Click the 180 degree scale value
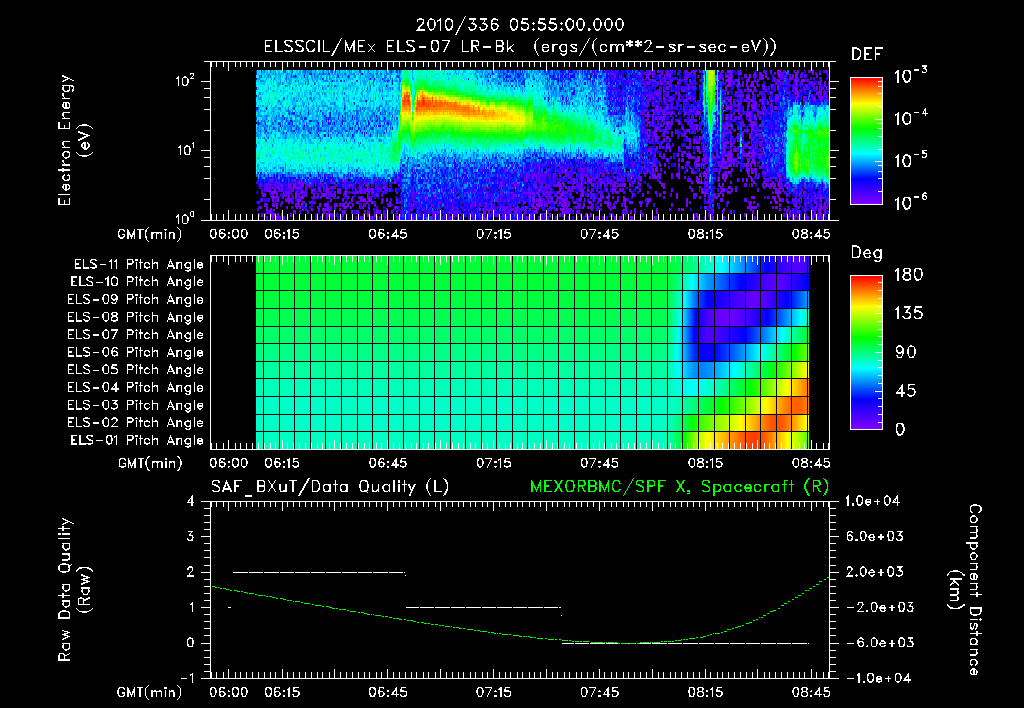1024x708 pixels. [908, 274]
